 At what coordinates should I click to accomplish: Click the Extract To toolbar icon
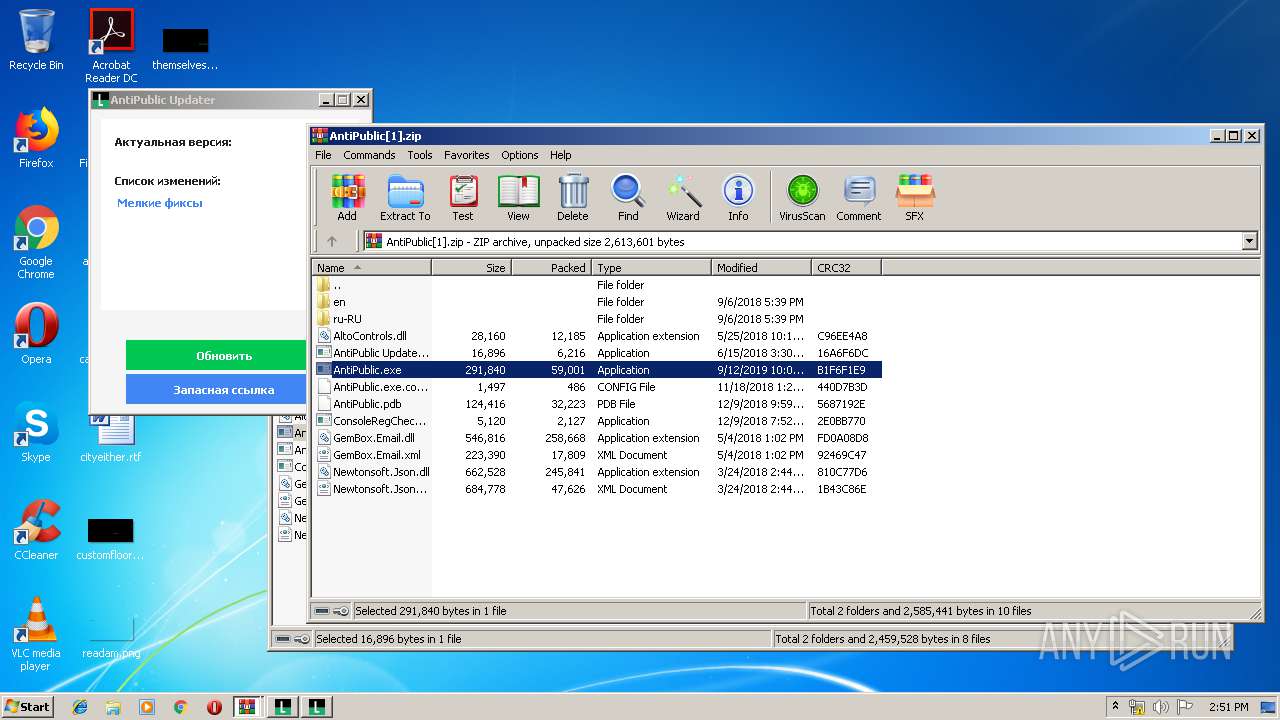pos(405,197)
